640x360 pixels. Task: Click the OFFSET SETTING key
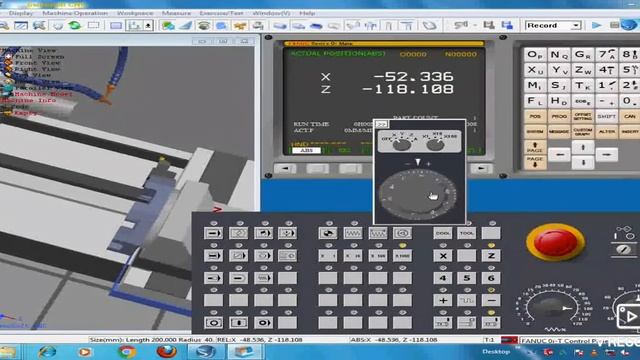[x=582, y=116]
